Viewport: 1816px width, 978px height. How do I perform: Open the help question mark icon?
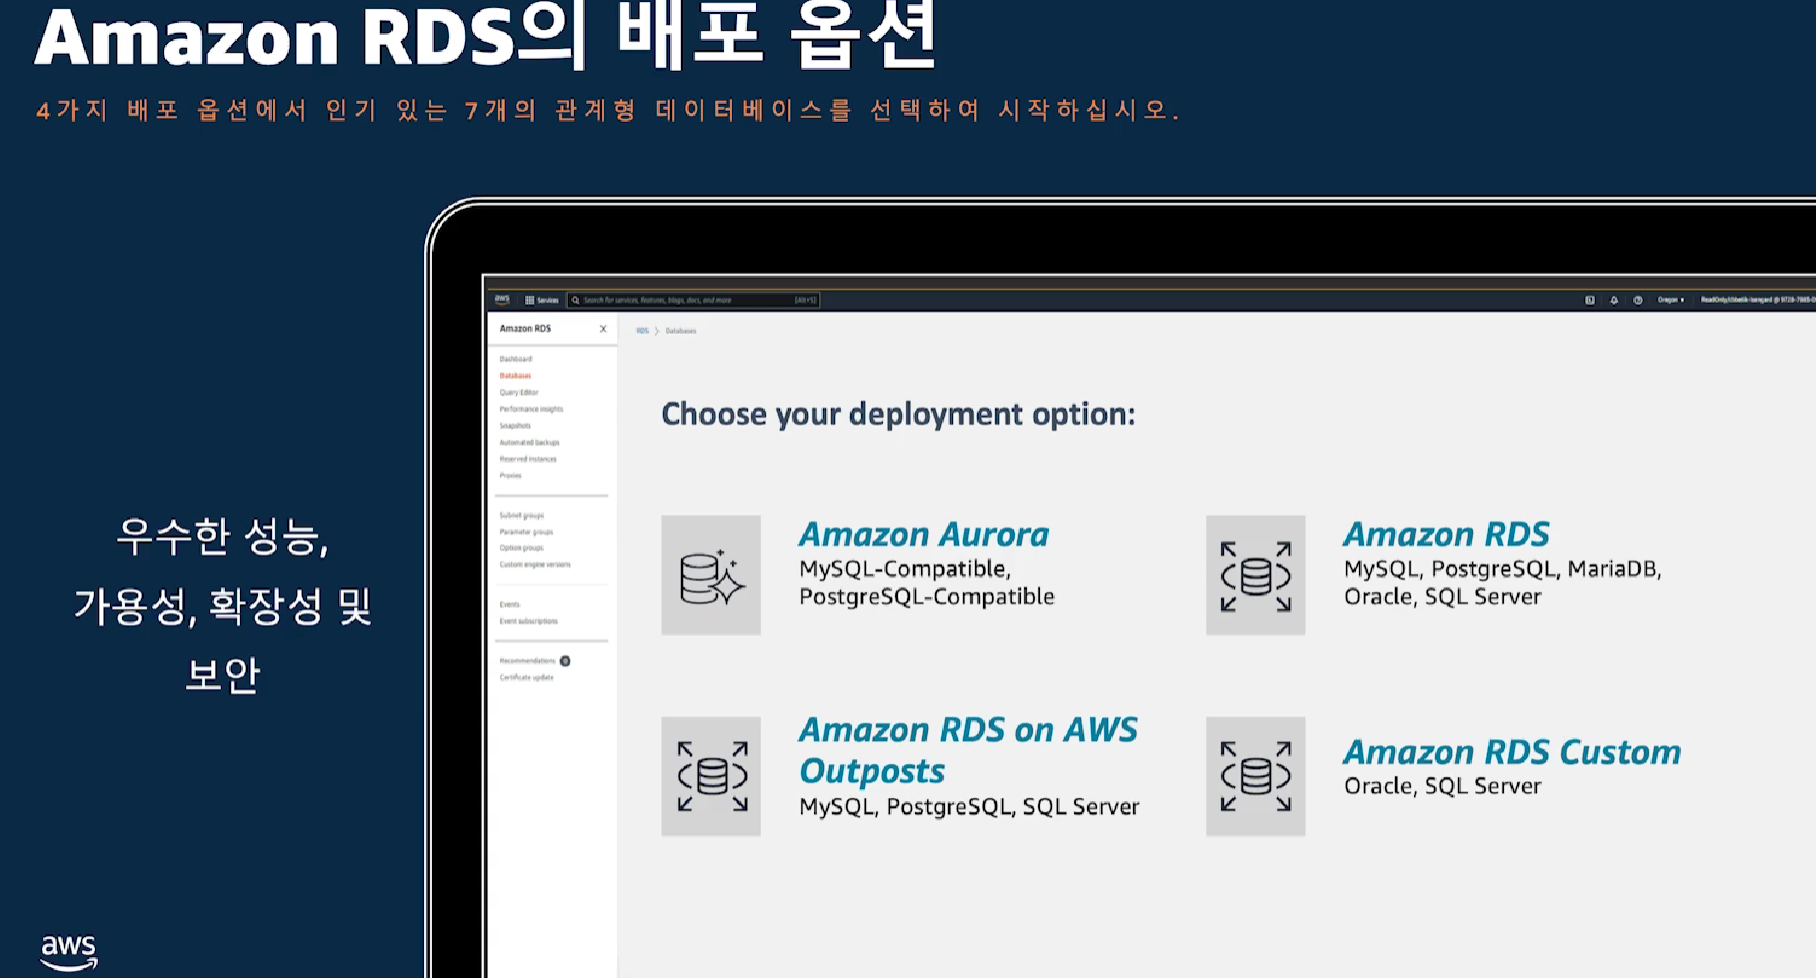[1637, 300]
